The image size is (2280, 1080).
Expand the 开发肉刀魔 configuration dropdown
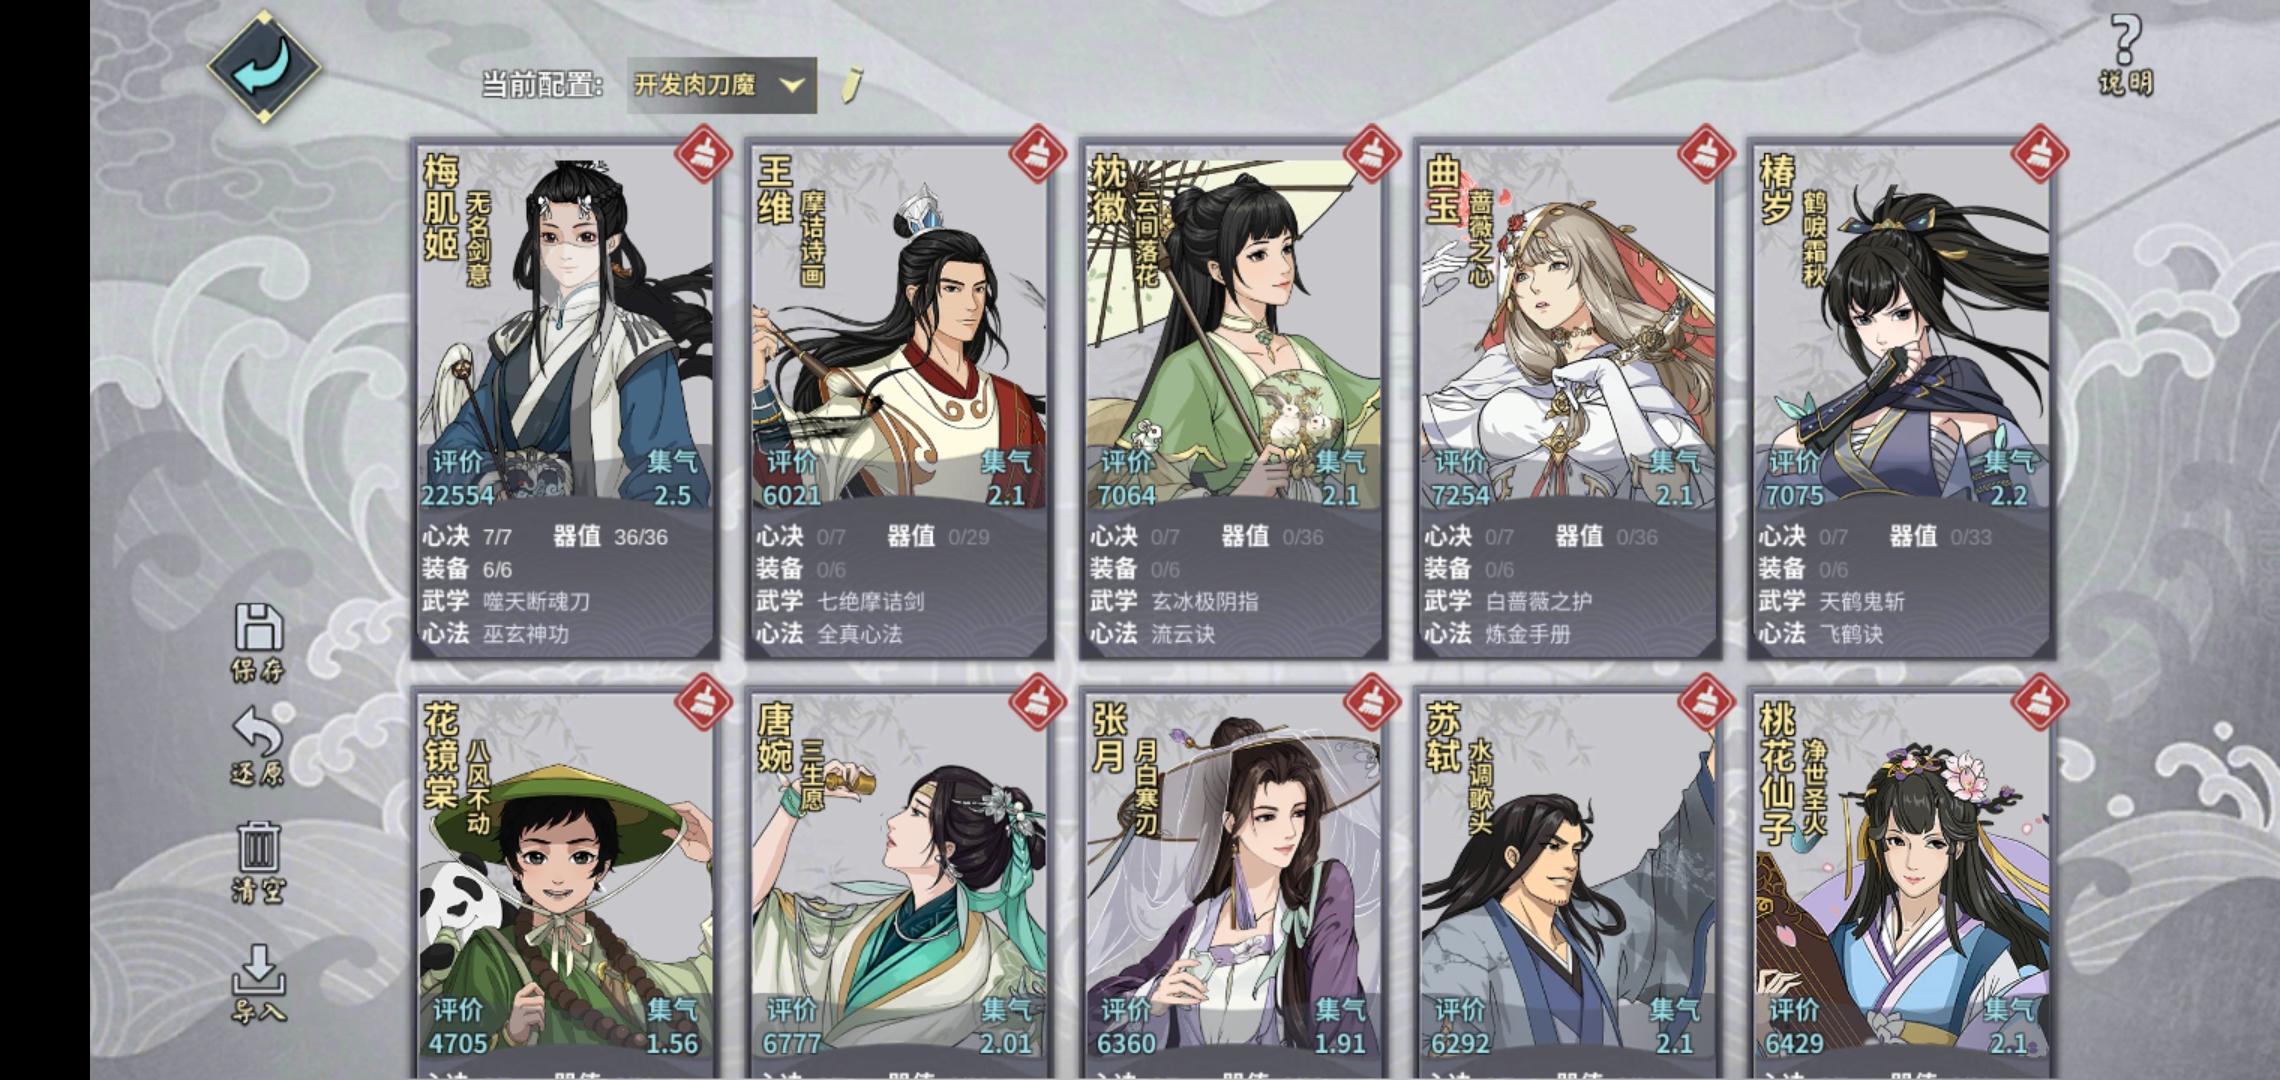coord(722,85)
